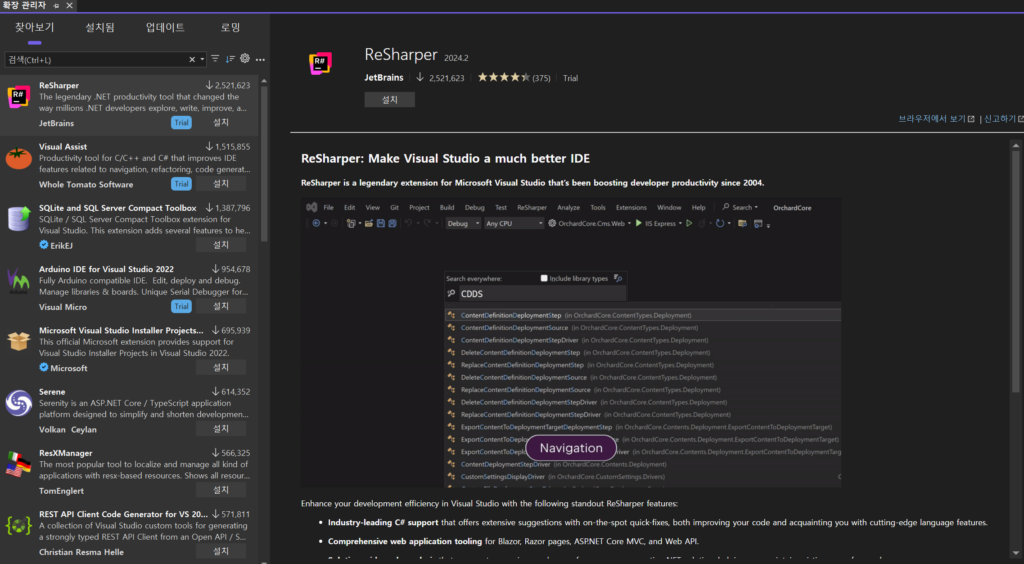Click the Microsoft verified publisher badge

pyautogui.click(x=44, y=368)
